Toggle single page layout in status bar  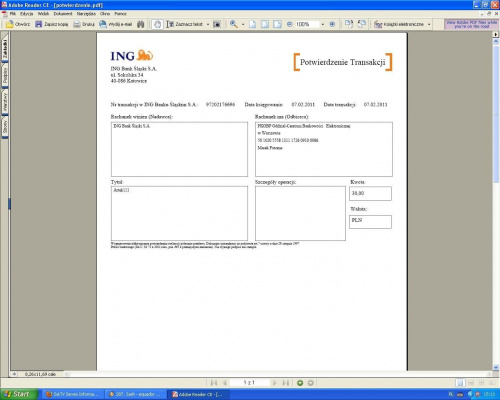pyautogui.click(x=460, y=383)
